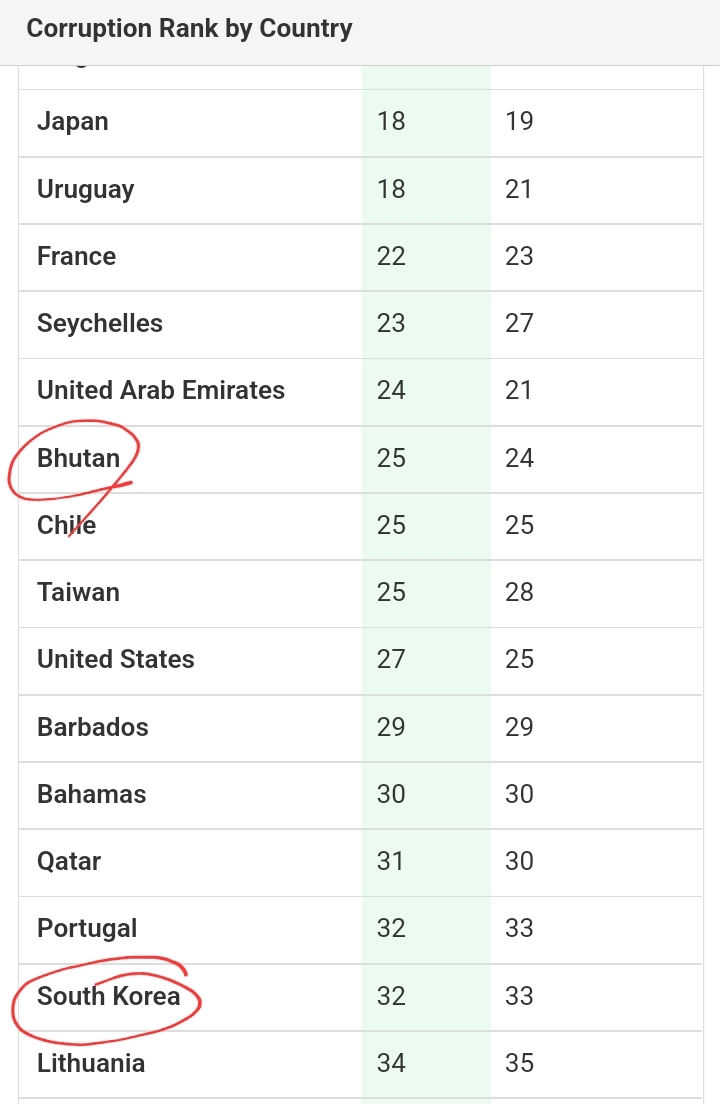Select Barbados in the ranking table
The image size is (720, 1104).
point(92,727)
